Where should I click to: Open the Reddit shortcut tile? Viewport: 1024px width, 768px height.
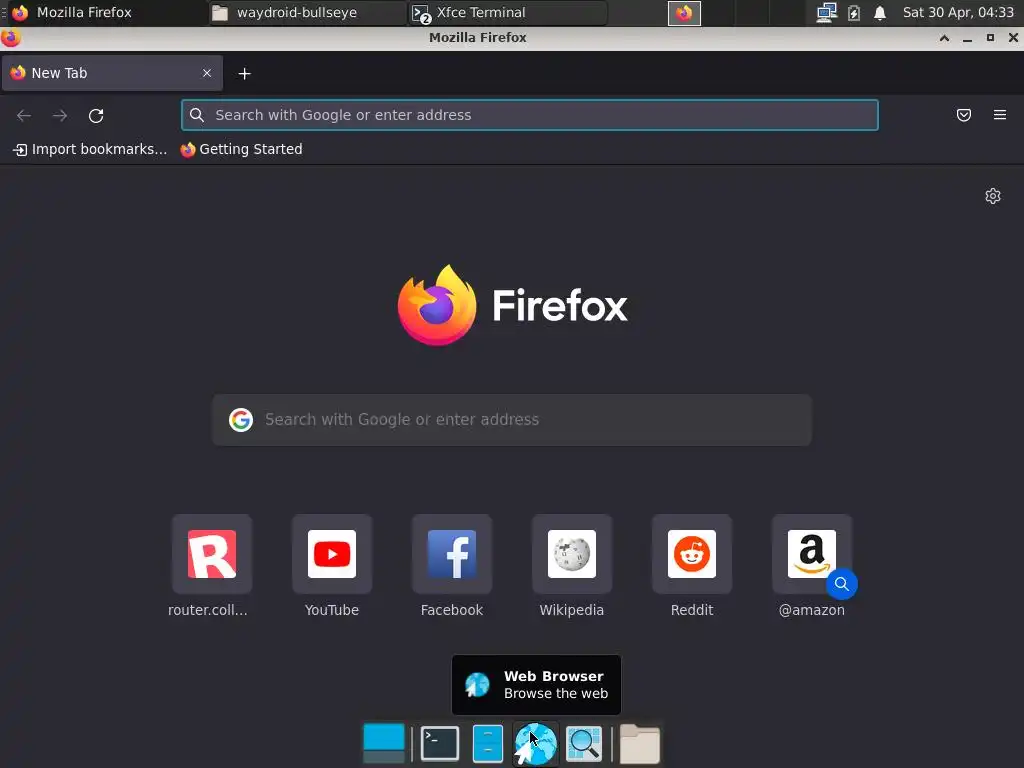coord(692,554)
